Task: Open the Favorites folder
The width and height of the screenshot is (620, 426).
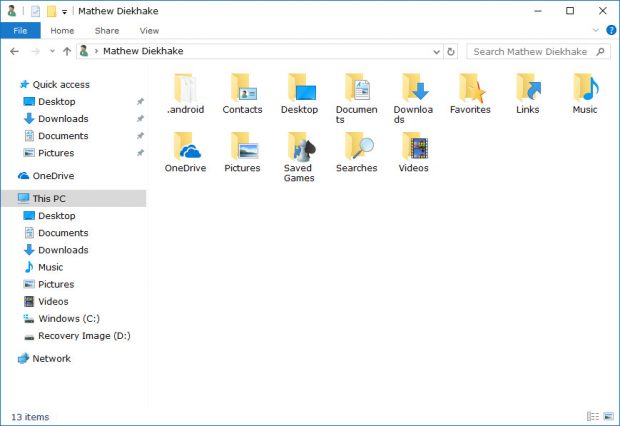Action: (470, 94)
